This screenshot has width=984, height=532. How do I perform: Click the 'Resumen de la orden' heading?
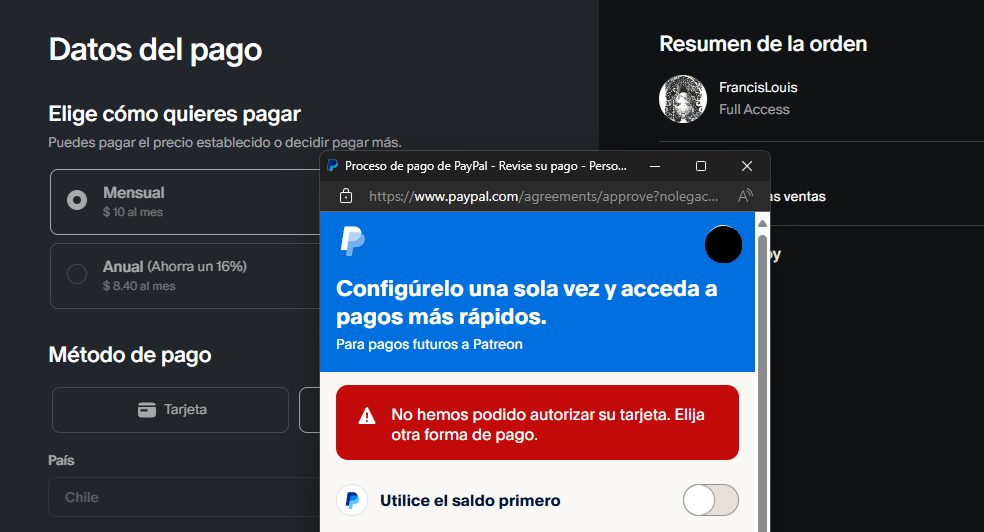(x=763, y=44)
